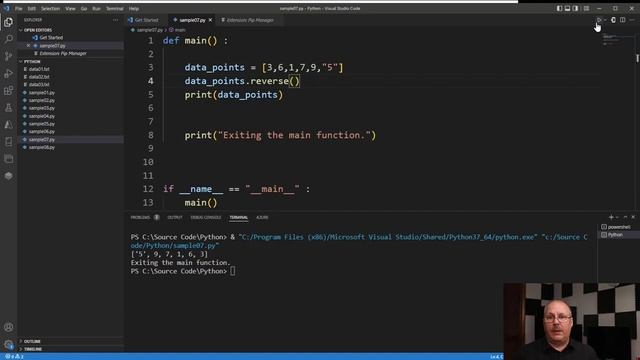Expand the Timeline section
Image resolution: width=640 pixels, height=360 pixels.
[x=33, y=349]
